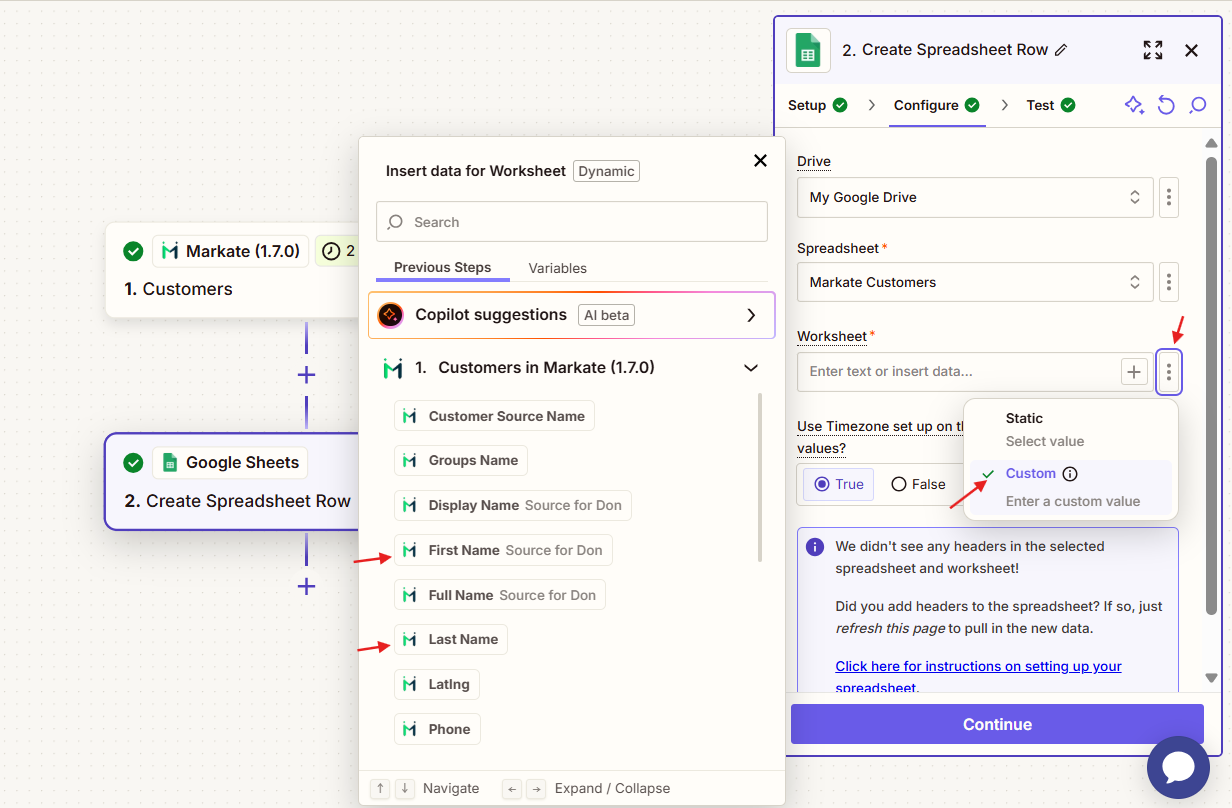This screenshot has height=808, width=1232.
Task: Click the Copilot suggestions orange icon
Action: click(x=390, y=315)
